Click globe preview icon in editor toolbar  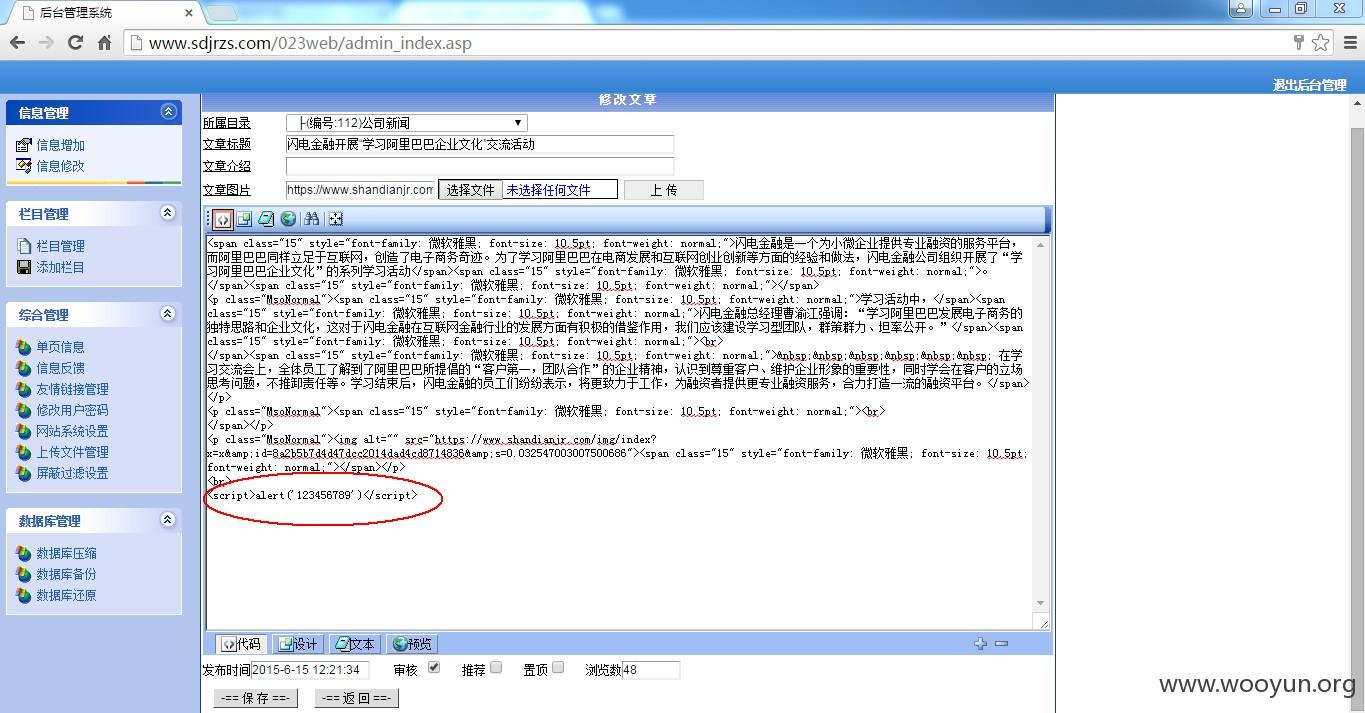point(288,219)
